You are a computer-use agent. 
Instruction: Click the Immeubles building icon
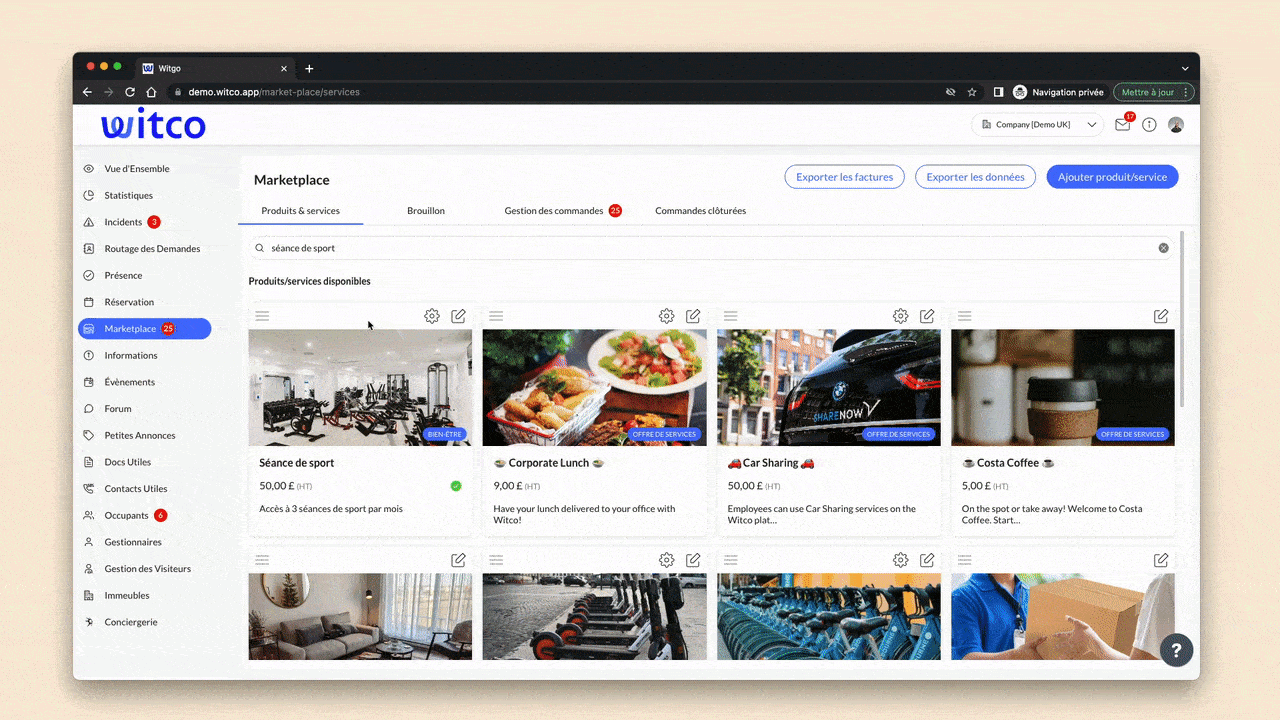coord(89,595)
